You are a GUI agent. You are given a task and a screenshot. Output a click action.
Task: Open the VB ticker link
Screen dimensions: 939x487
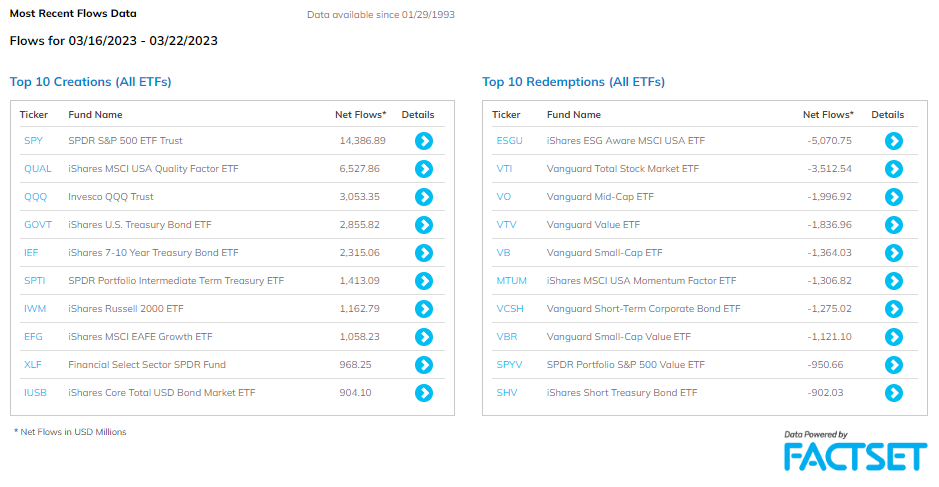point(503,253)
